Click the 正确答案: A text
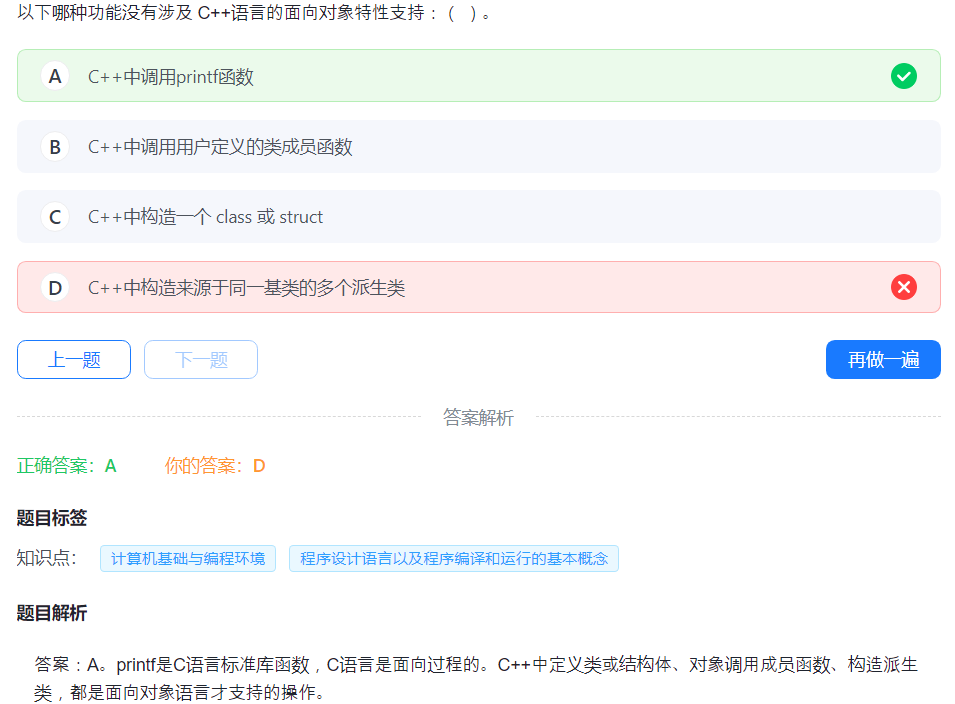This screenshot has height=704, width=955. 66,466
